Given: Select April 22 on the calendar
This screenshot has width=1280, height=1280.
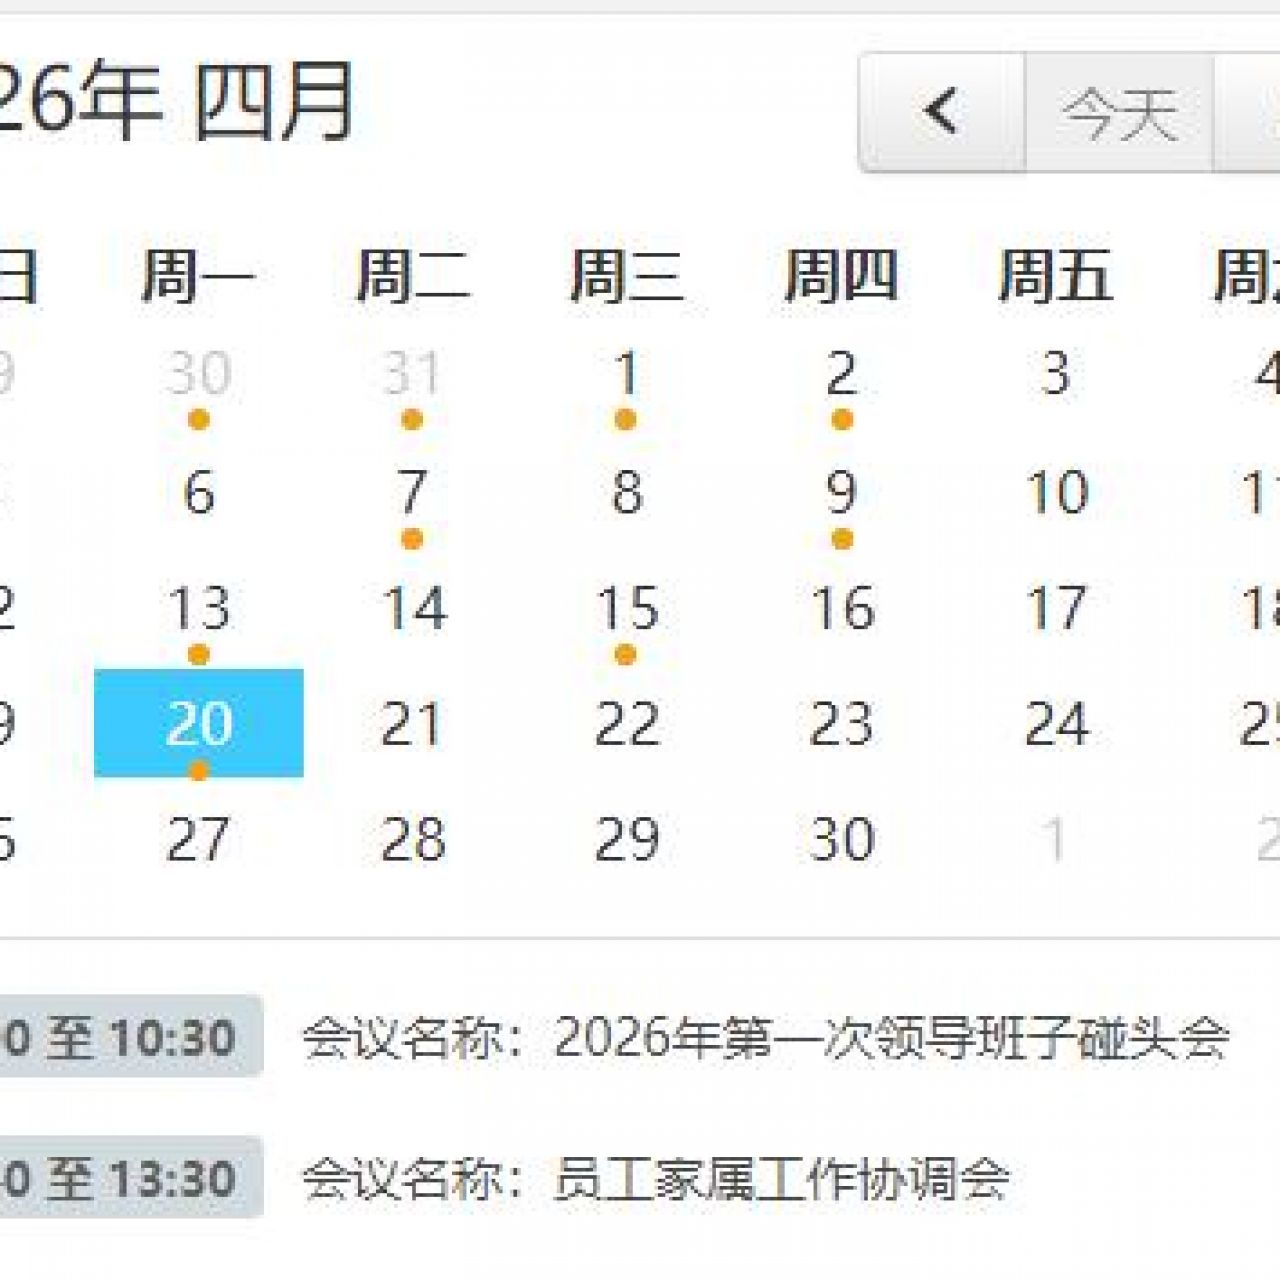Looking at the screenshot, I should coord(626,723).
